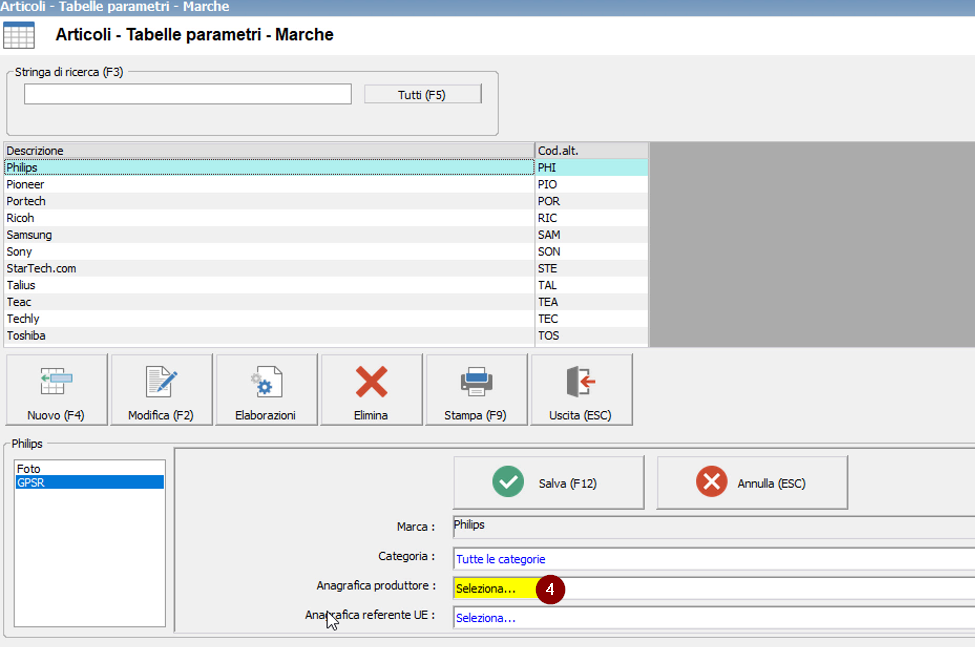Click the TEC code cell

(591, 318)
